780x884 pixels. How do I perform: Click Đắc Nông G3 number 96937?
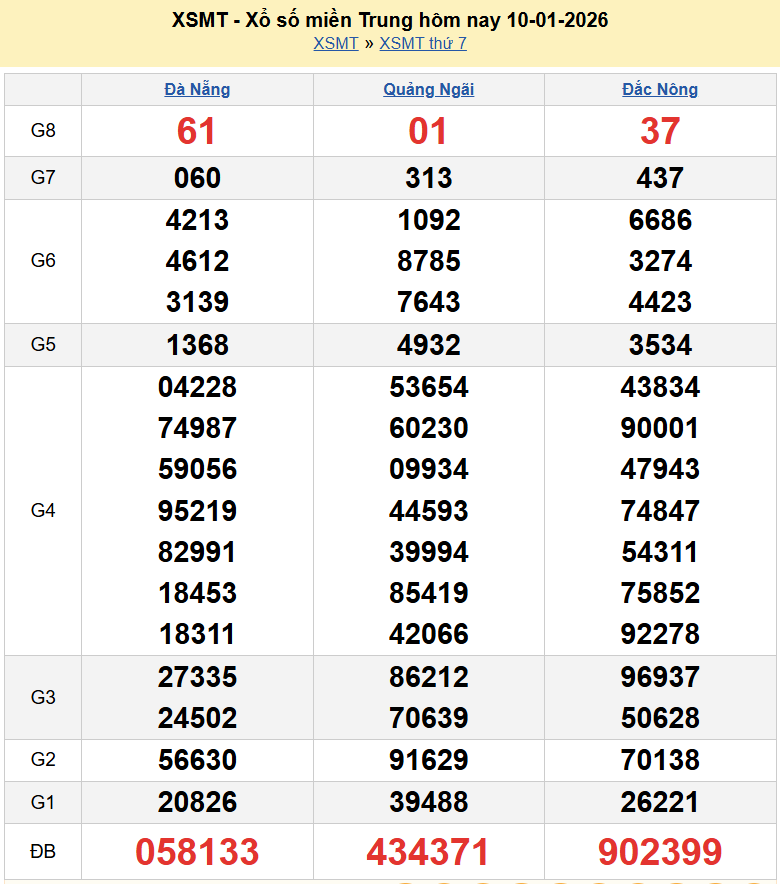point(660,677)
